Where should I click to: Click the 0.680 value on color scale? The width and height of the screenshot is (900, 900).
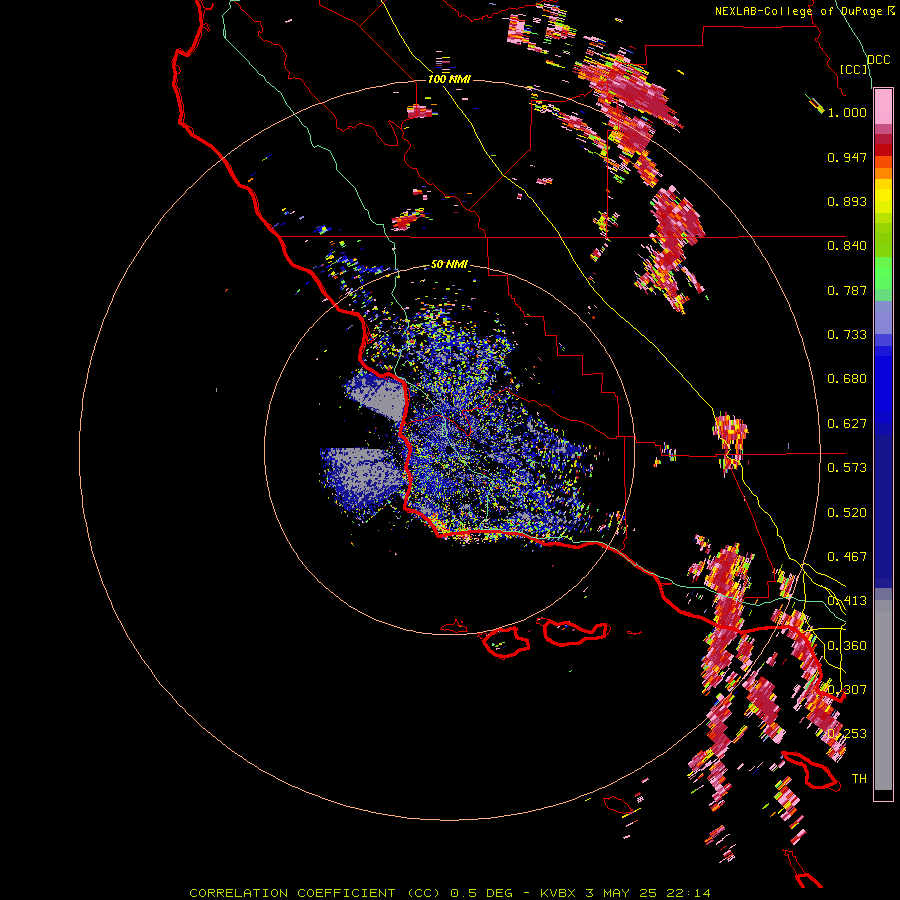[x=847, y=379]
